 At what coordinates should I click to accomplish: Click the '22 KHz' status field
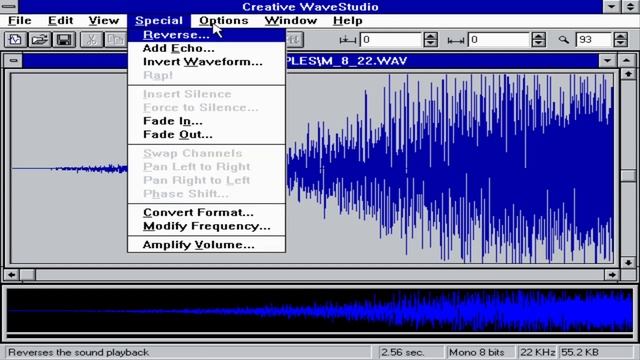(538, 352)
